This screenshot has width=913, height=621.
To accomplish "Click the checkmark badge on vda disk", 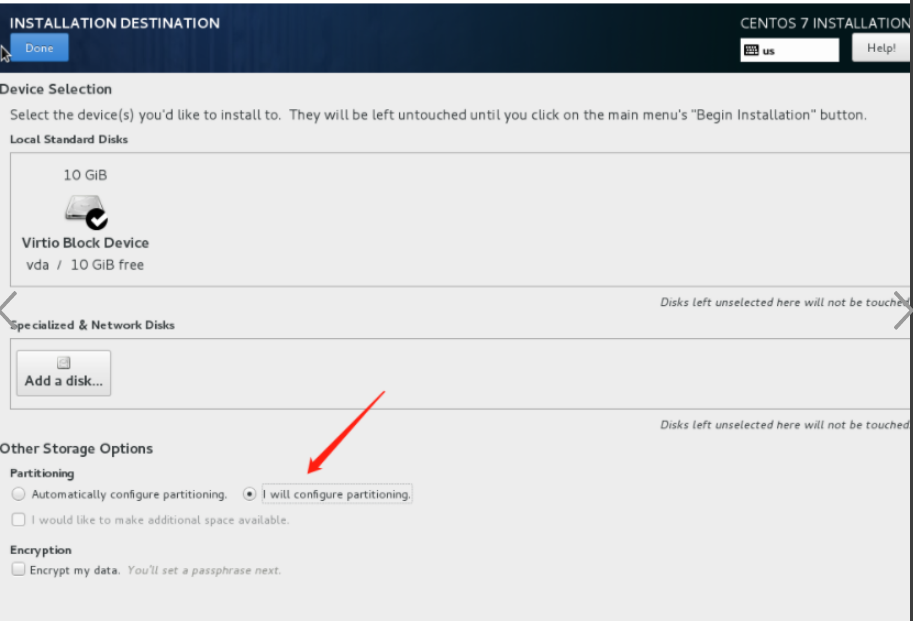I will pos(97,219).
